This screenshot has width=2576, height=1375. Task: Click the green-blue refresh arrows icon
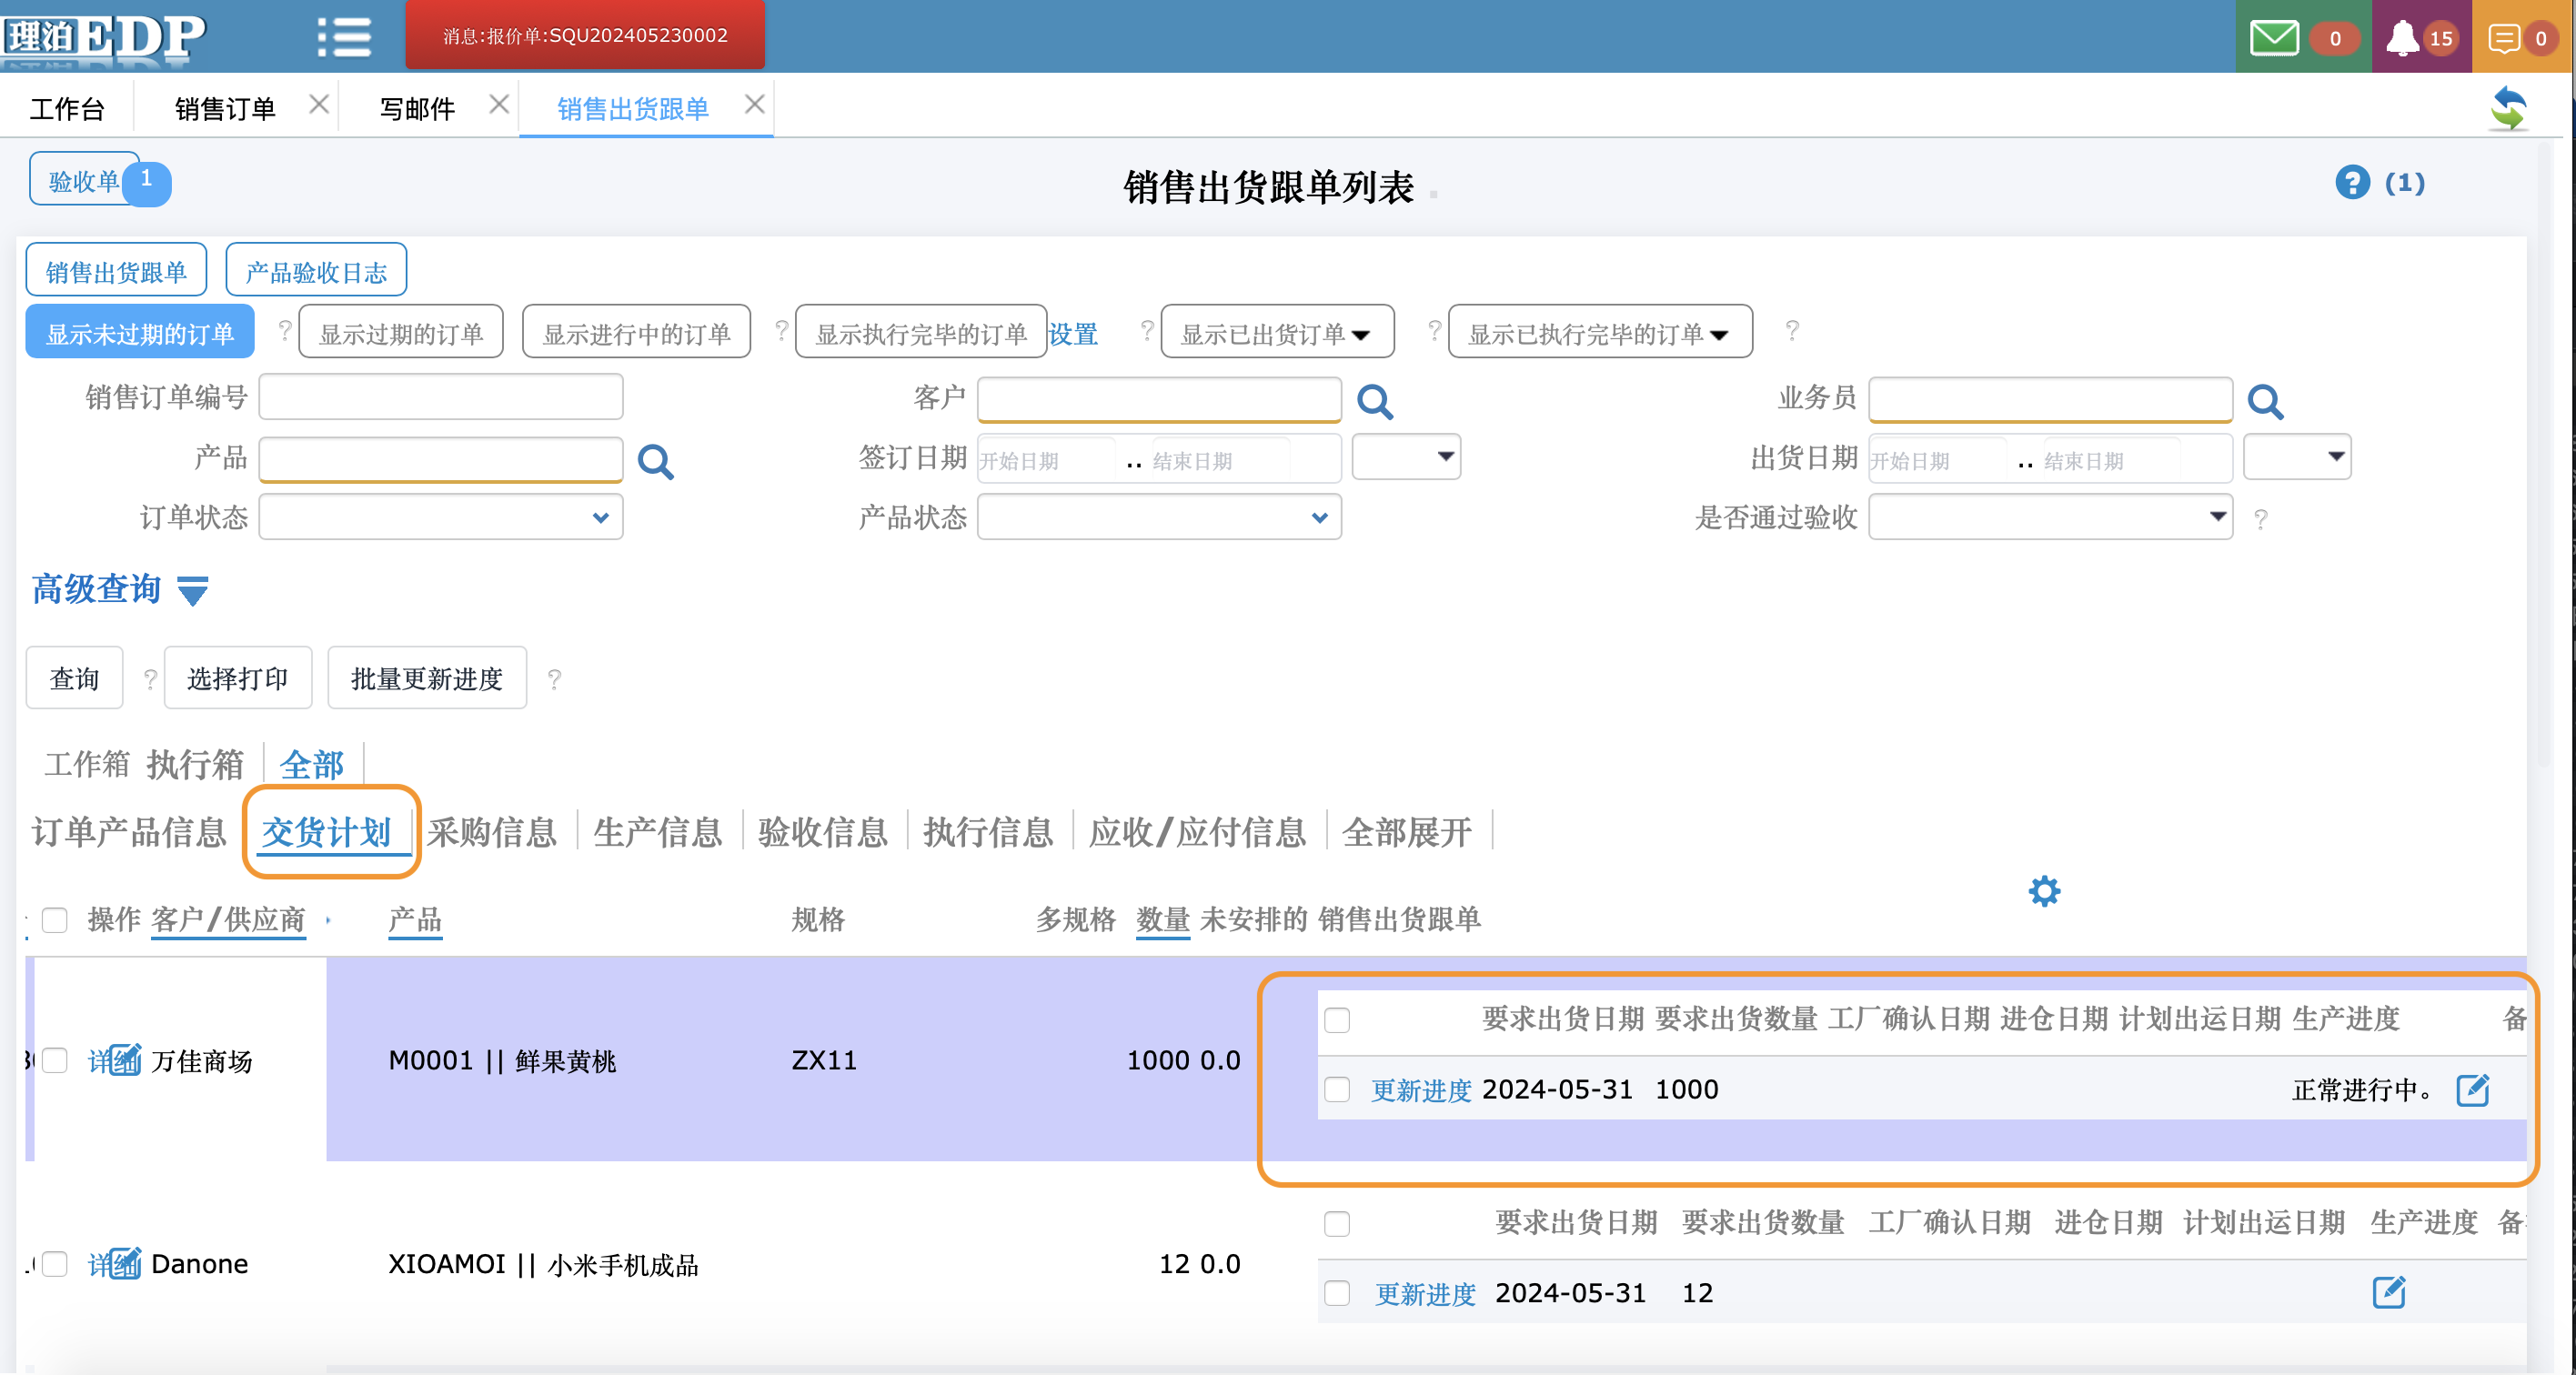click(x=2508, y=108)
